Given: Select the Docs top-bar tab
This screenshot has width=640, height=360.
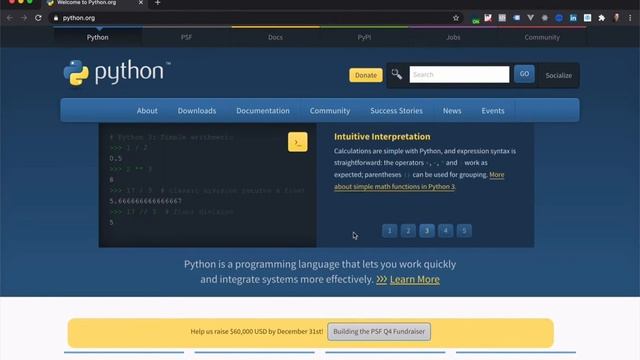Looking at the screenshot, I should 275,37.
